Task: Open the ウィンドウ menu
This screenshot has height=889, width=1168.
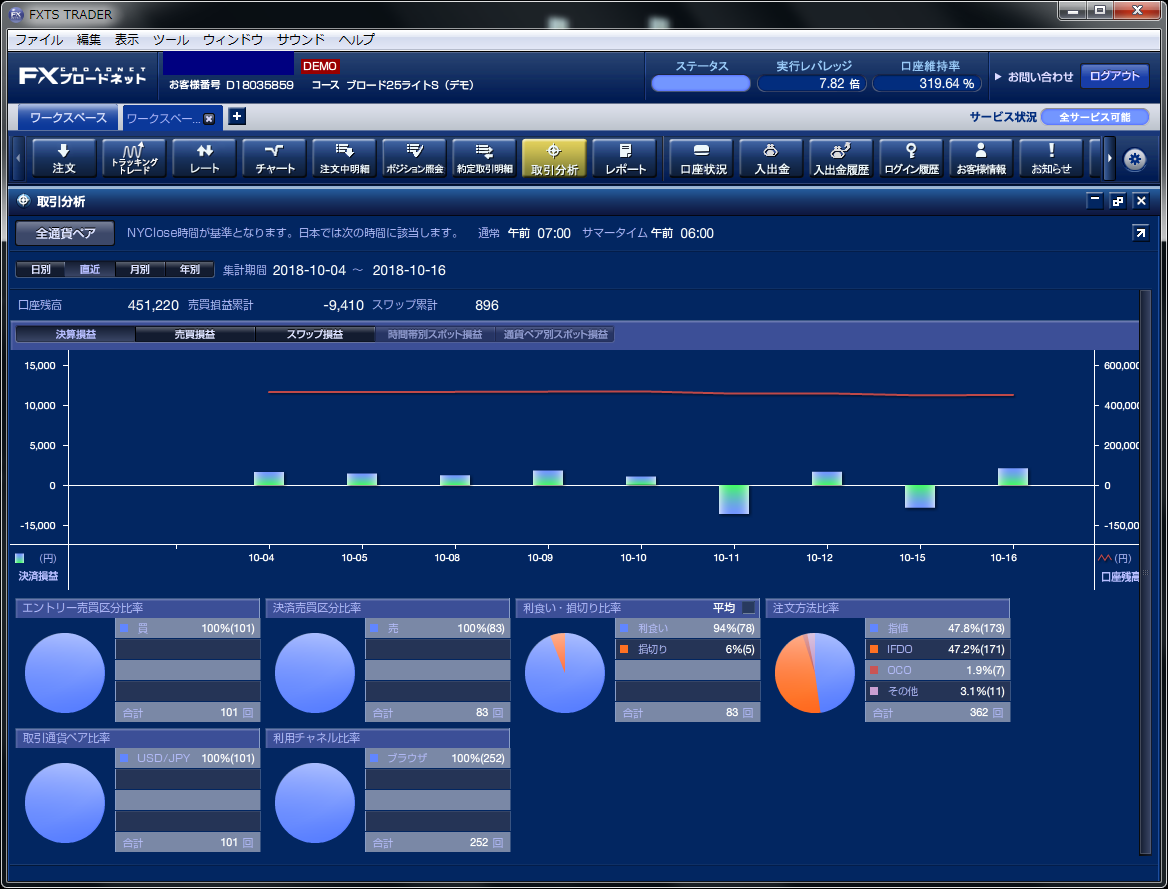Action: (x=233, y=39)
